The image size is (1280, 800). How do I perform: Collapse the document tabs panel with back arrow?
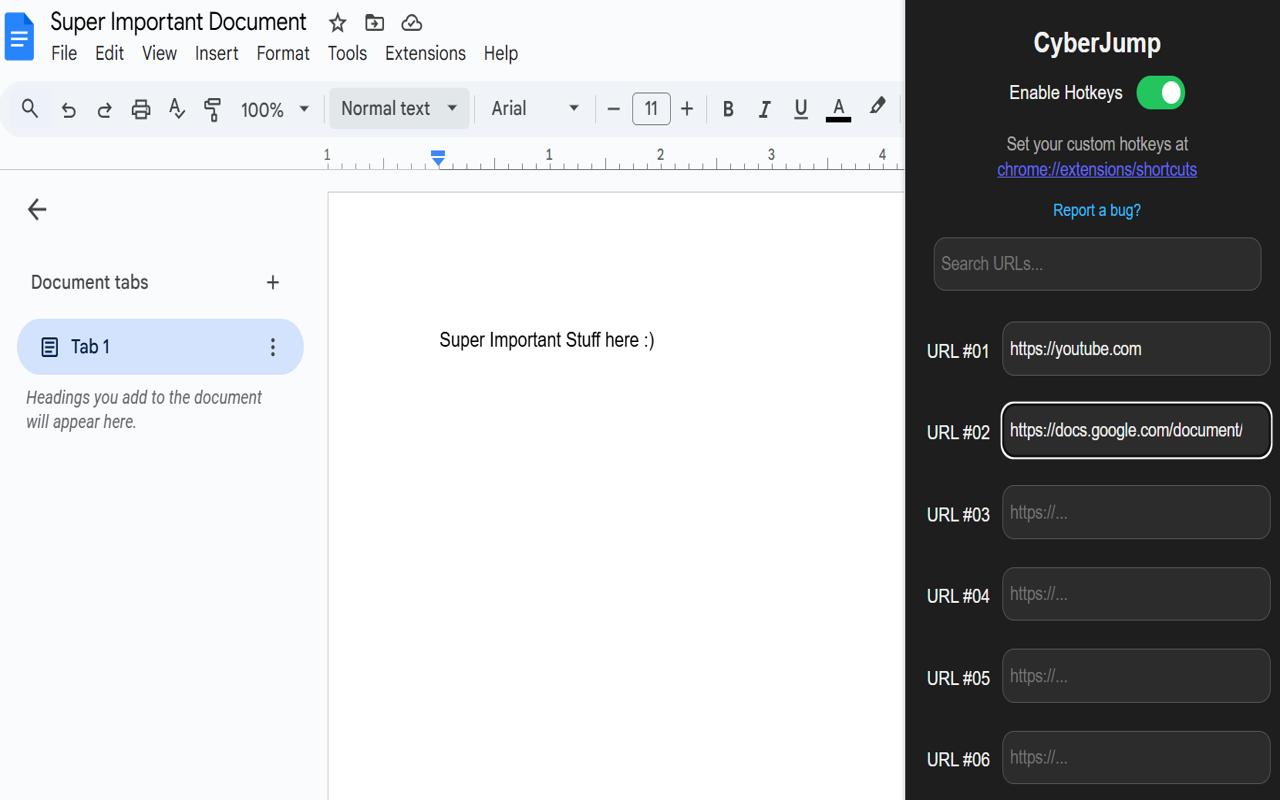coord(37,209)
